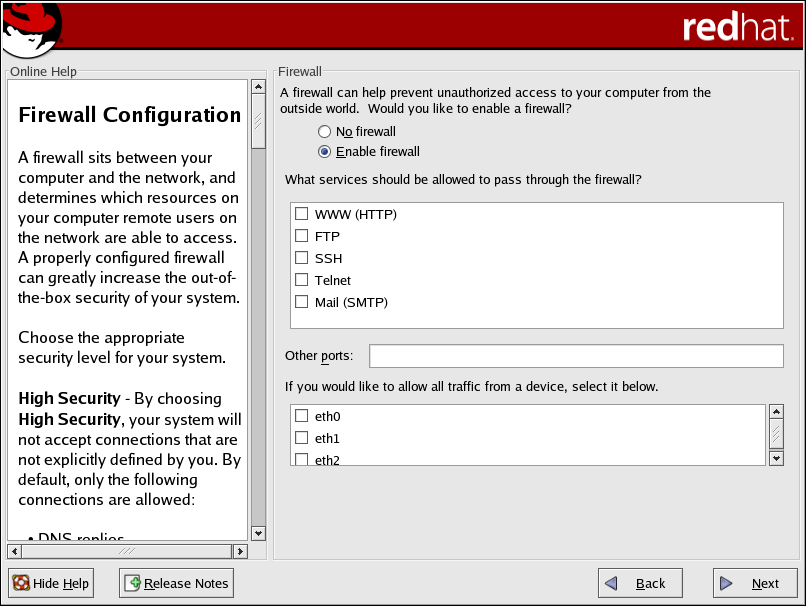Click the Hide Help lifebuoy icon

pos(21,583)
